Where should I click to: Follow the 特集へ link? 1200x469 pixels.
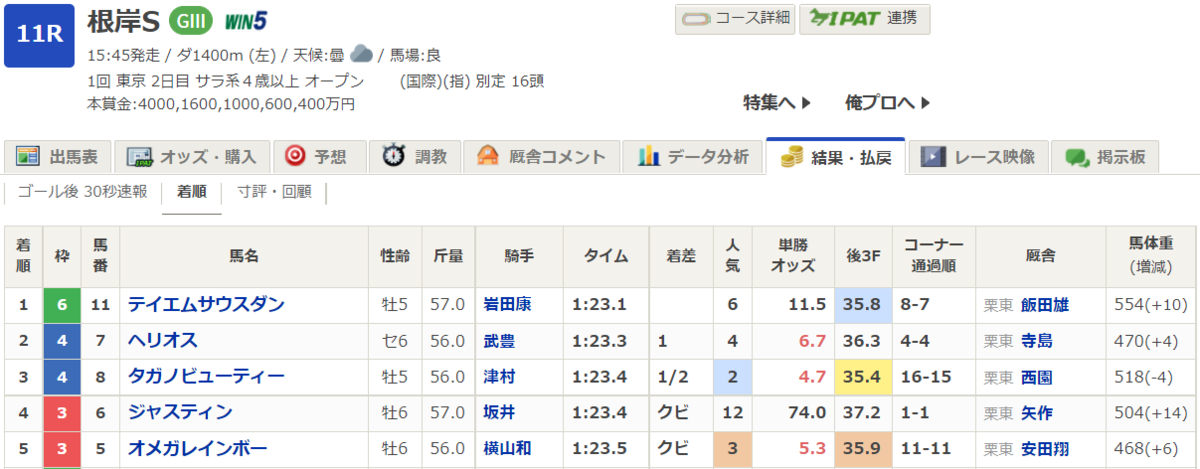pos(777,102)
